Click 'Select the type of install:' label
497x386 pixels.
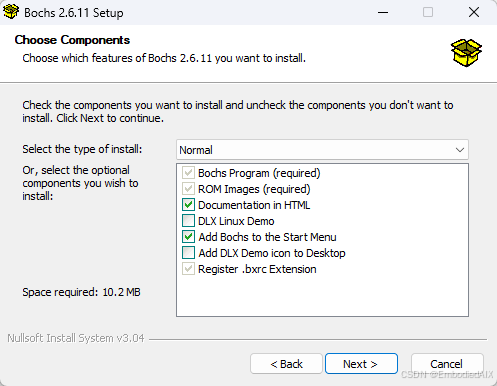[x=82, y=149]
